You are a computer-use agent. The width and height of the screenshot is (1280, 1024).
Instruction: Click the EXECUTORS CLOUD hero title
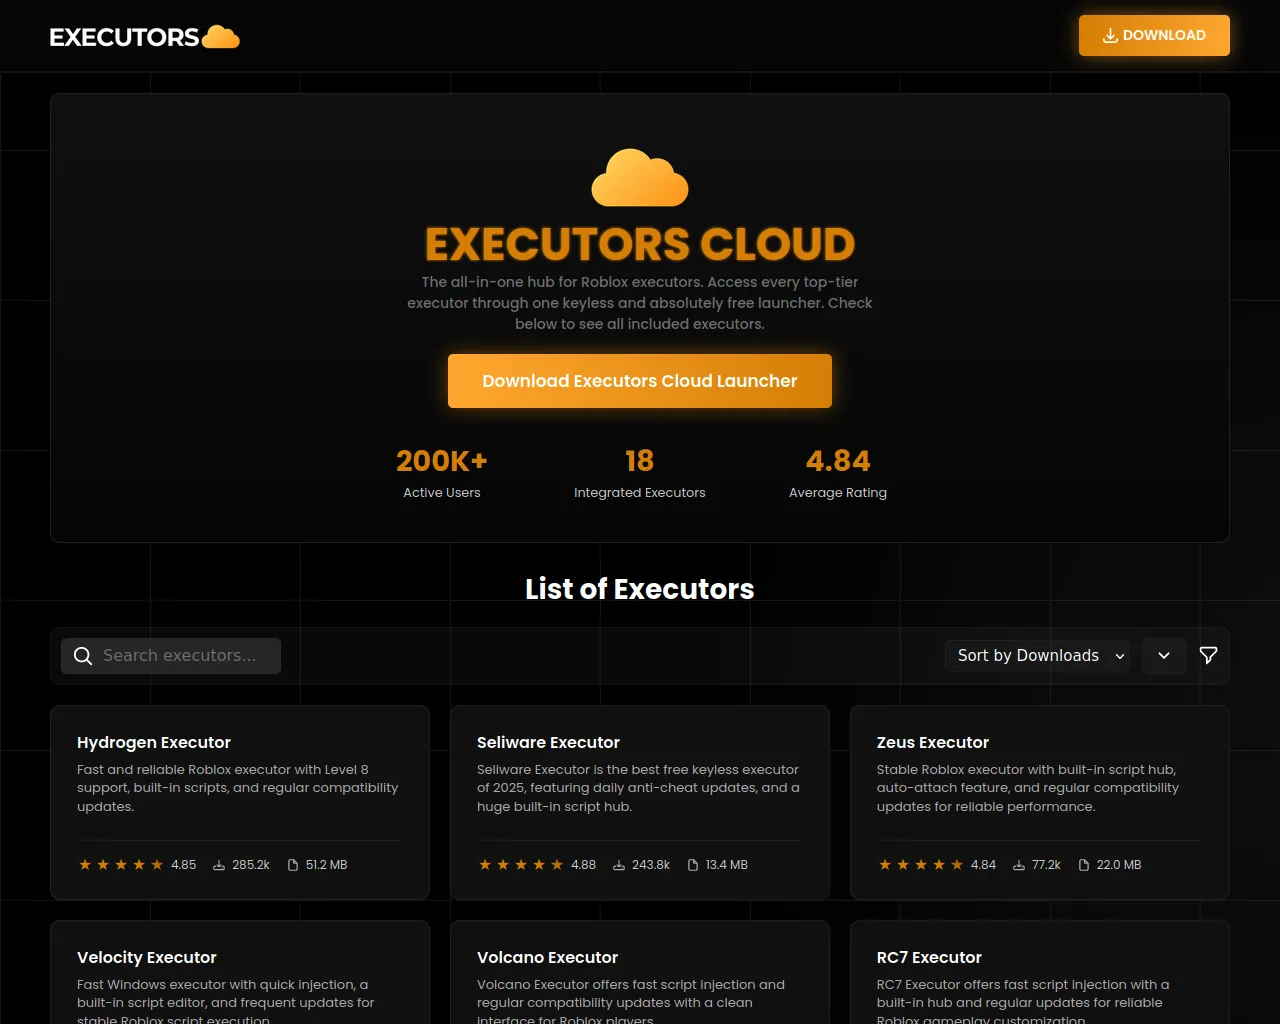pyautogui.click(x=640, y=244)
